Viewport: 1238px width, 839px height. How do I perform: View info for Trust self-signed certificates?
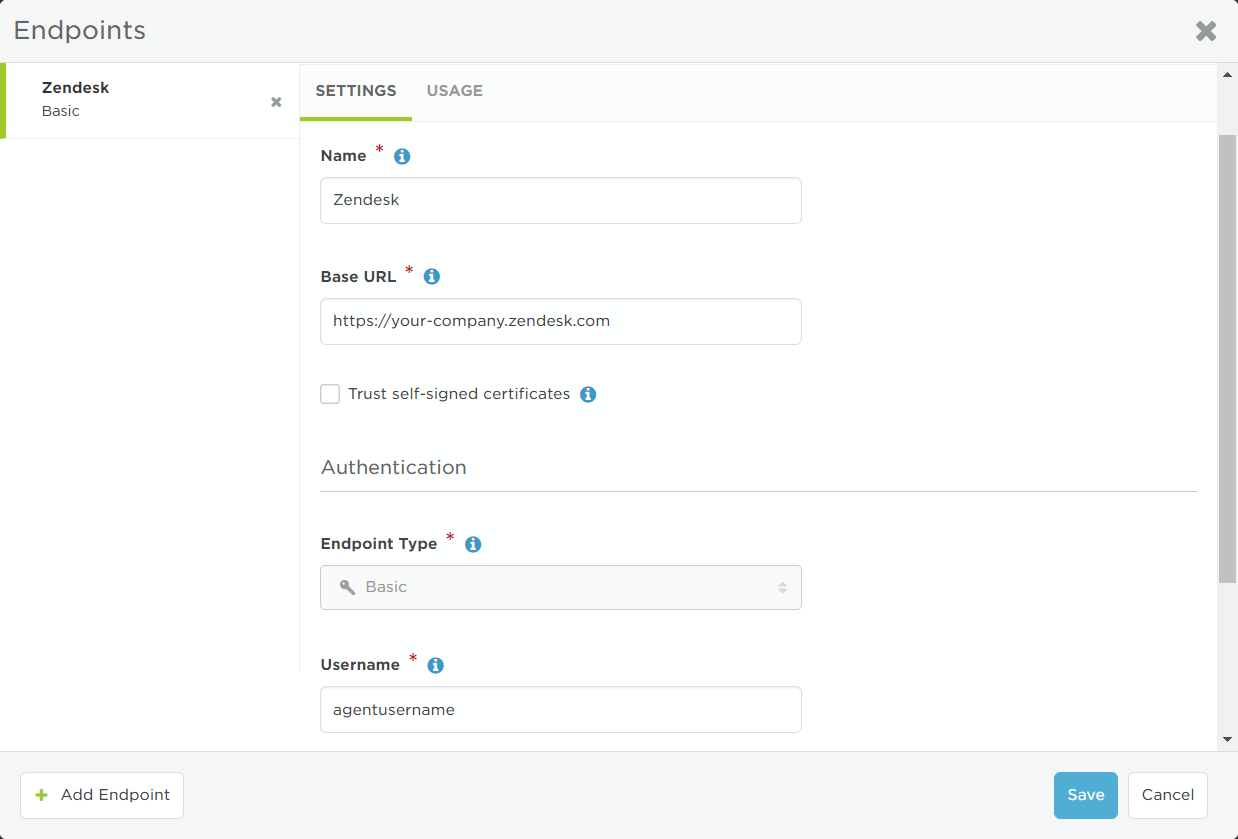(588, 394)
